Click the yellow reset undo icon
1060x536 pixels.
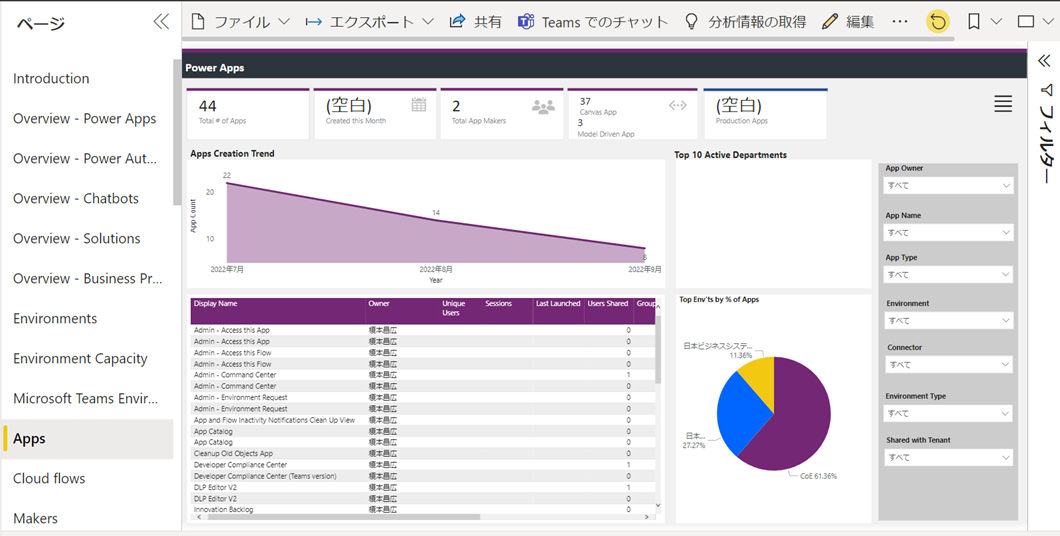click(x=938, y=22)
